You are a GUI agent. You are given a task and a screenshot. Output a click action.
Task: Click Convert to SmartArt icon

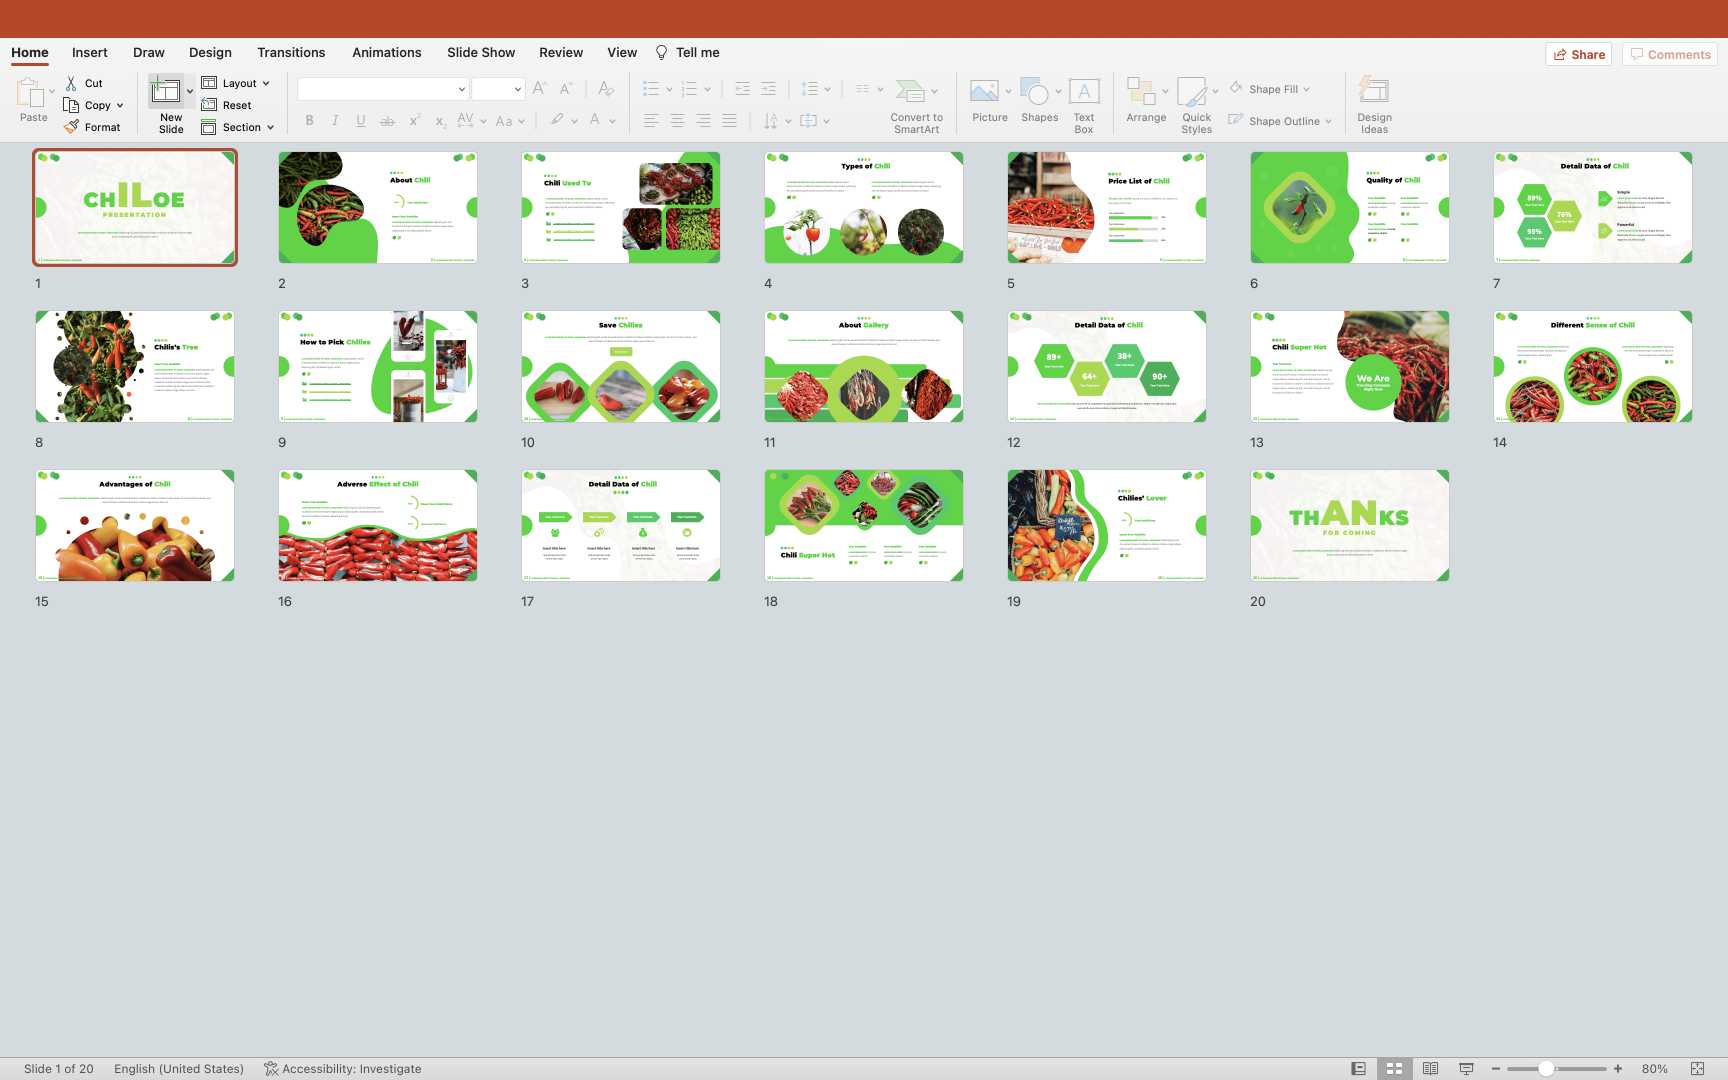tap(910, 92)
